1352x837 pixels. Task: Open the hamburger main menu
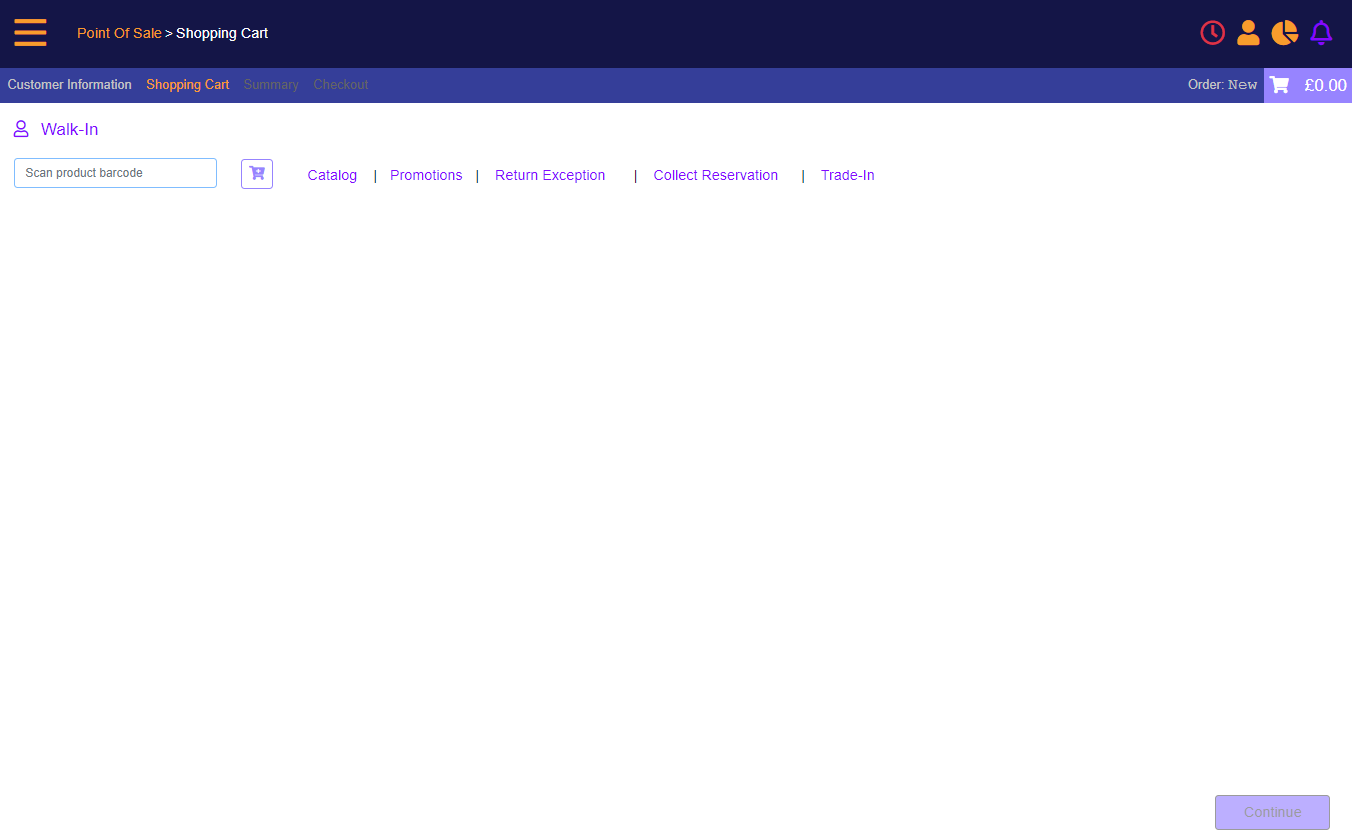tap(30, 33)
